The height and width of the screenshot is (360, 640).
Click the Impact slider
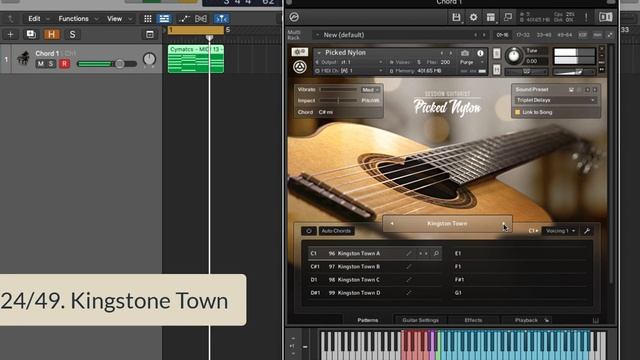tap(338, 100)
